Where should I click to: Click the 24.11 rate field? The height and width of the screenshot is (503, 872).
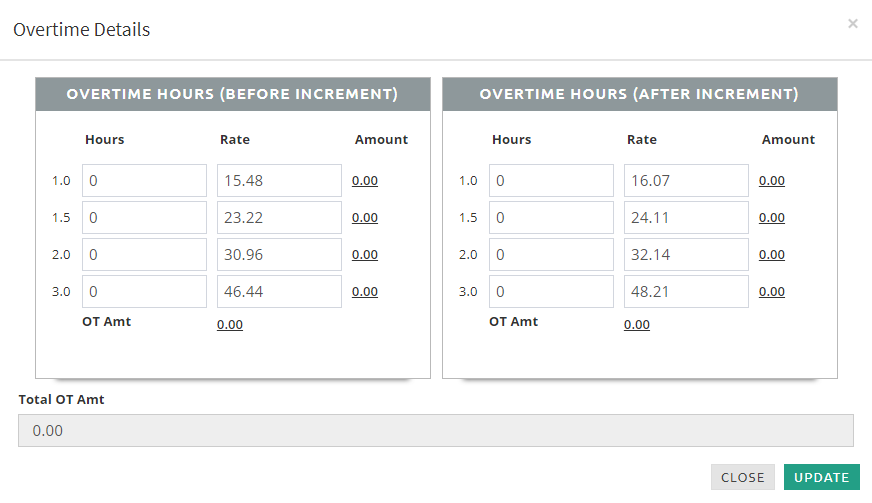686,218
